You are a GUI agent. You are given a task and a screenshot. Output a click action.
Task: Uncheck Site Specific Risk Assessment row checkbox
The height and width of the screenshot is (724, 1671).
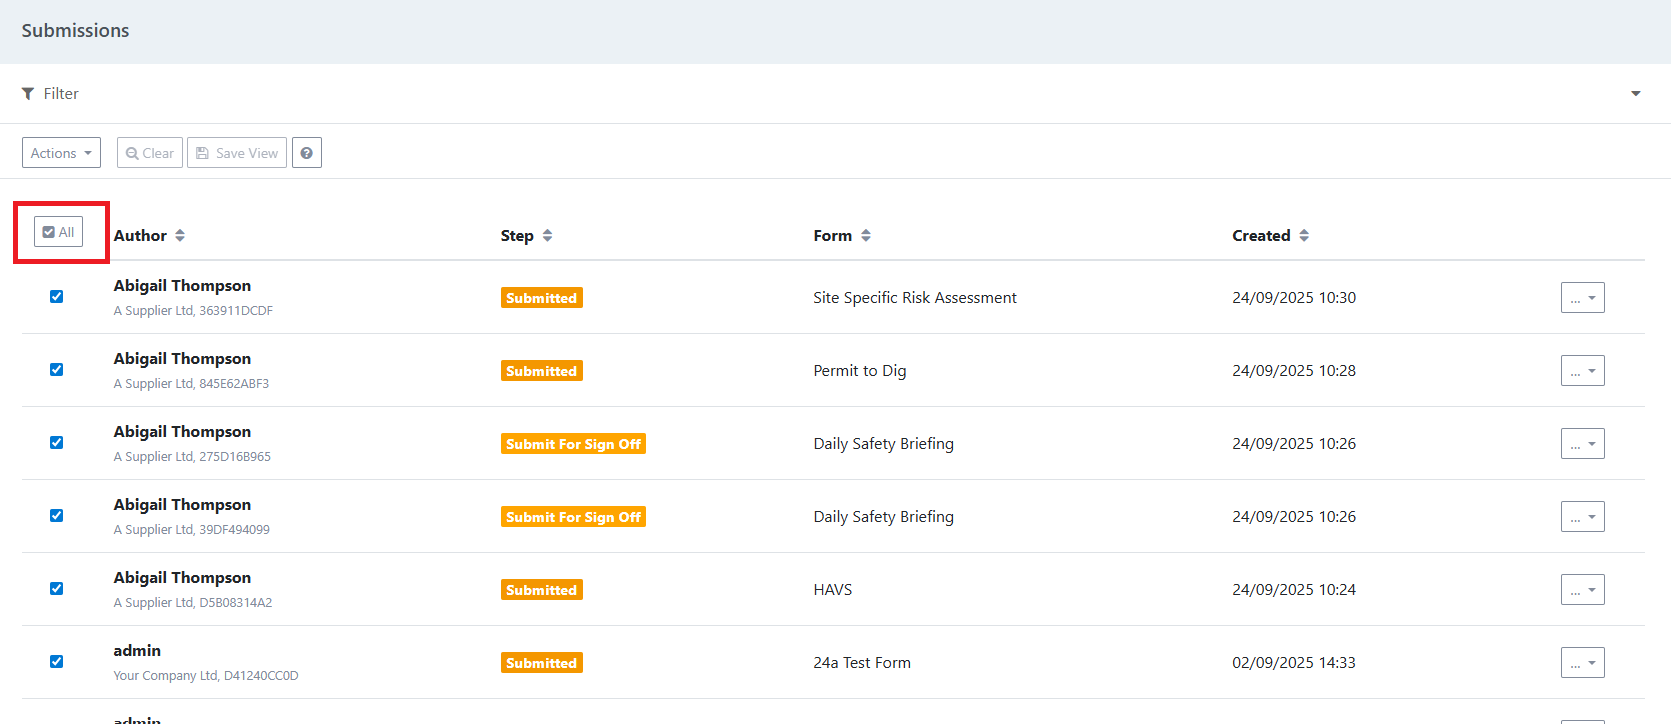pyautogui.click(x=57, y=296)
